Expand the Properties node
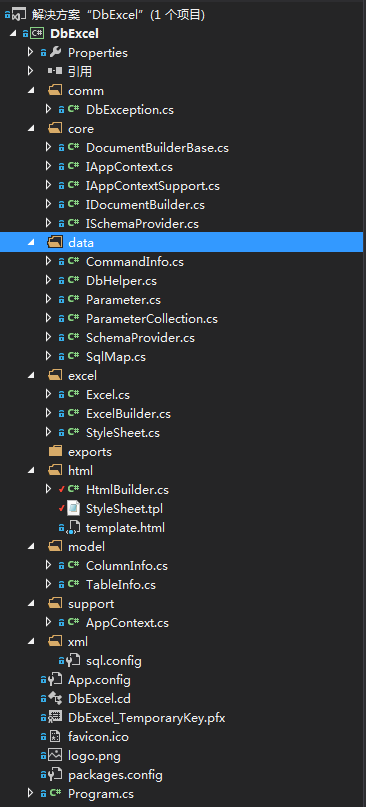Image resolution: width=366 pixels, height=807 pixels. click(x=30, y=52)
